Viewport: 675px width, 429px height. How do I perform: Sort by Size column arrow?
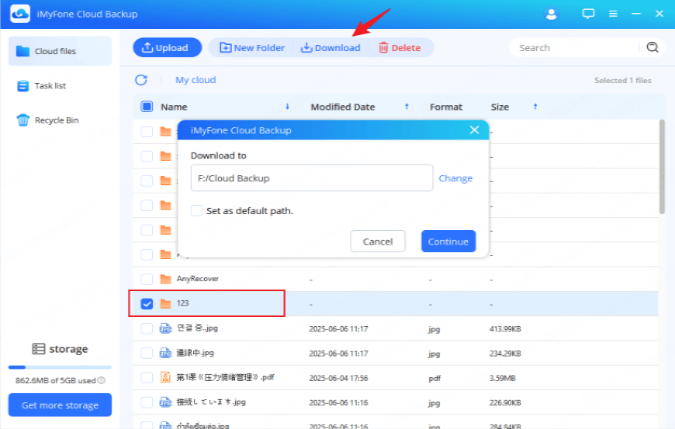tap(535, 106)
